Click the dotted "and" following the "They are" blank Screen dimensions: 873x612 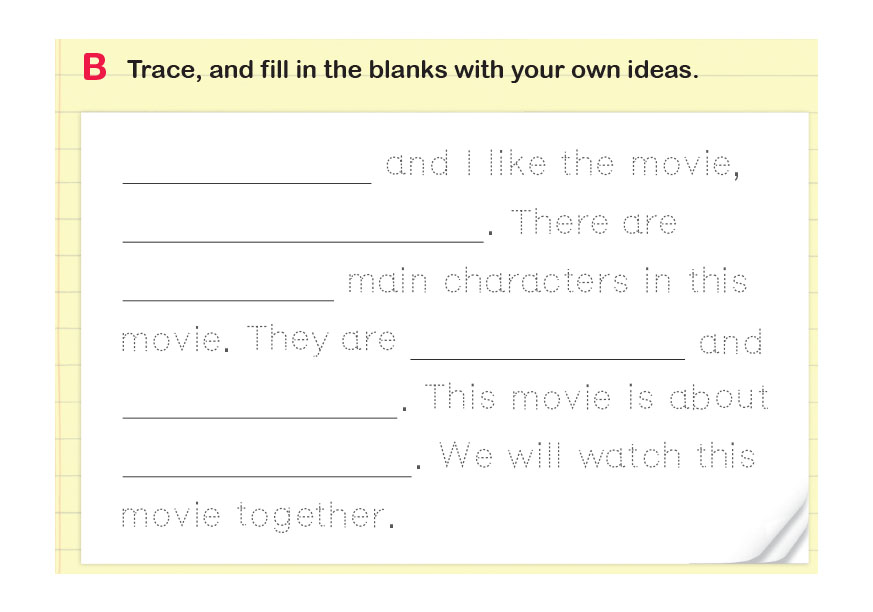[x=730, y=342]
